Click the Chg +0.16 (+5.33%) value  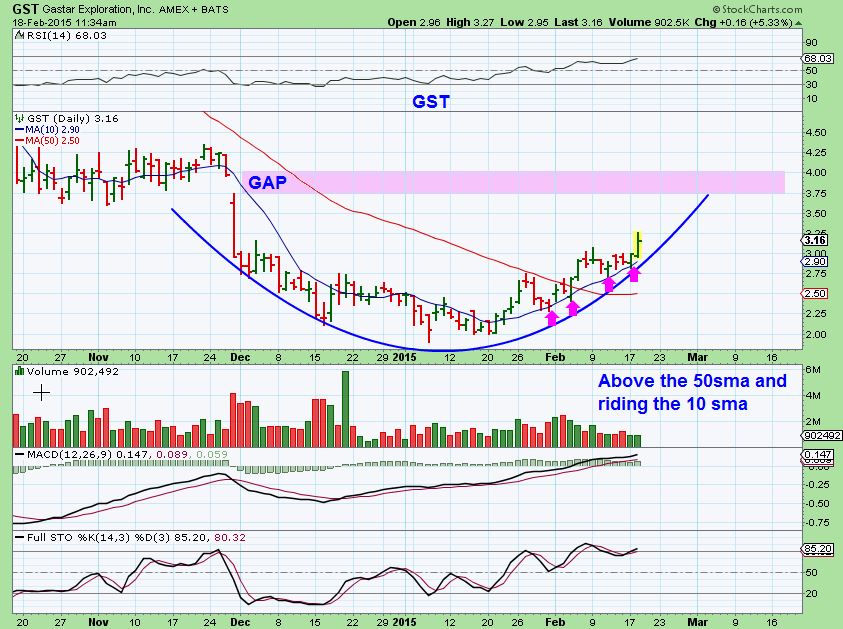pyautogui.click(x=744, y=23)
